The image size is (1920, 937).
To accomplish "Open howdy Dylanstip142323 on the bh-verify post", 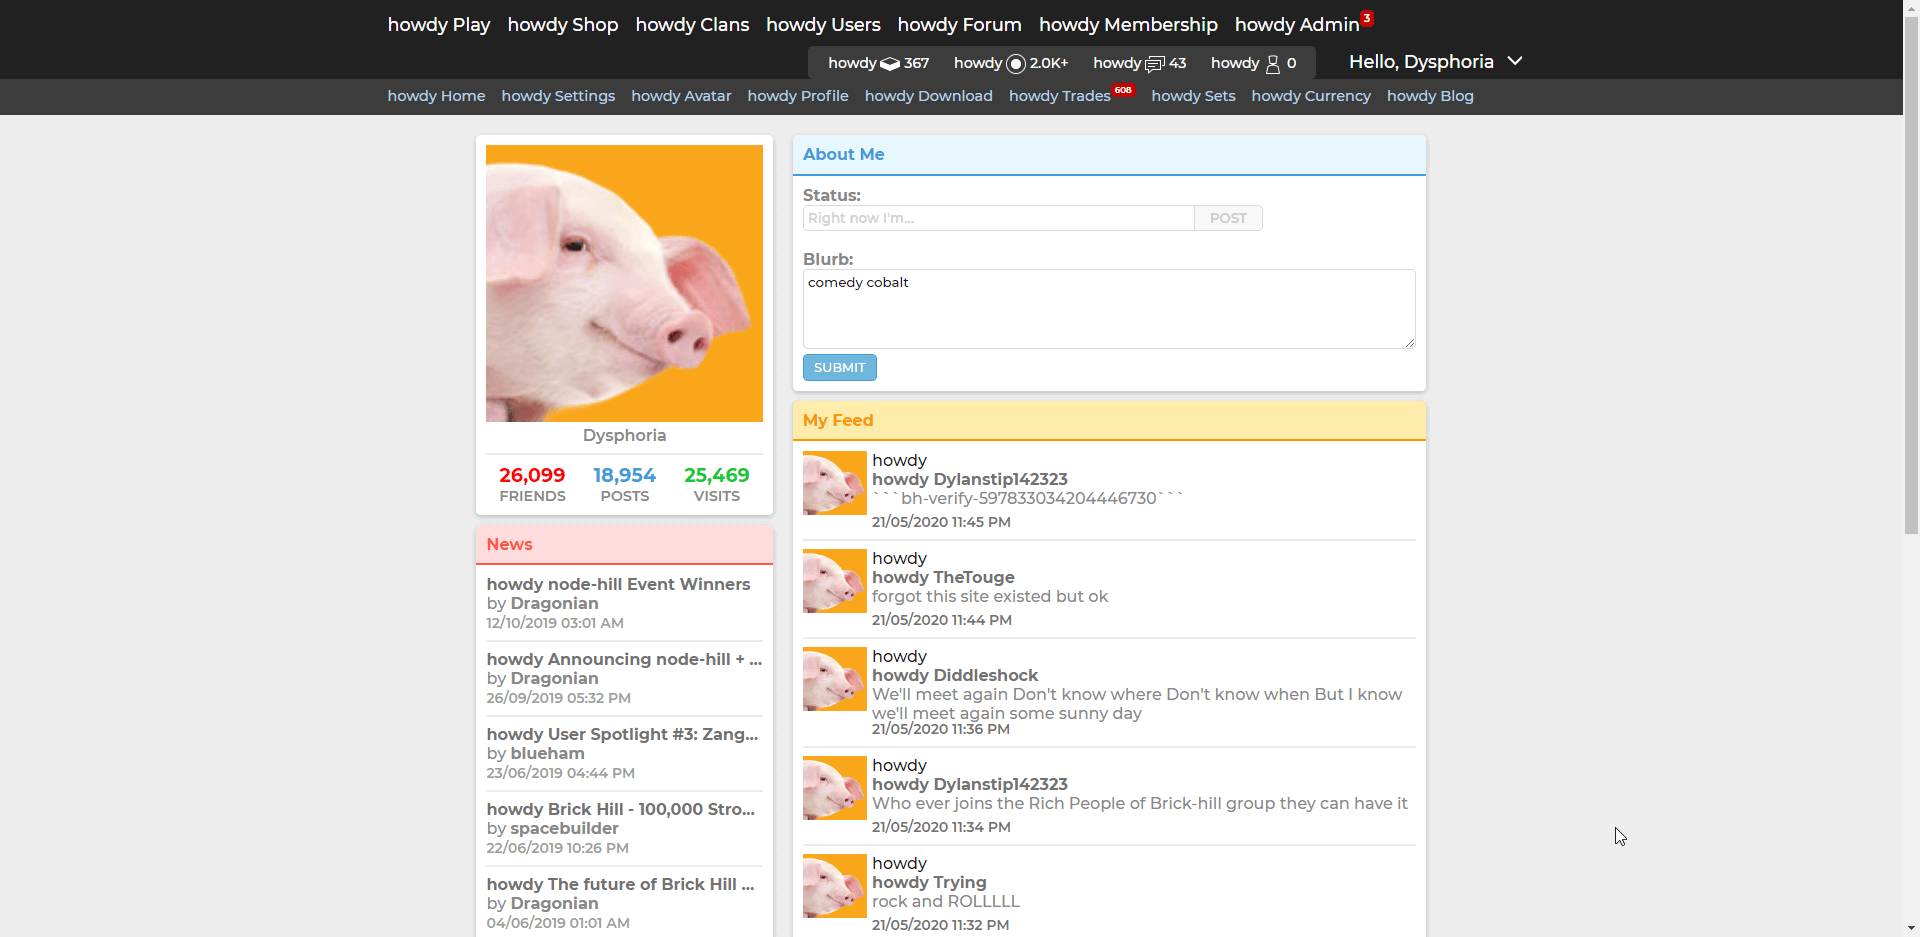I will tap(970, 479).
